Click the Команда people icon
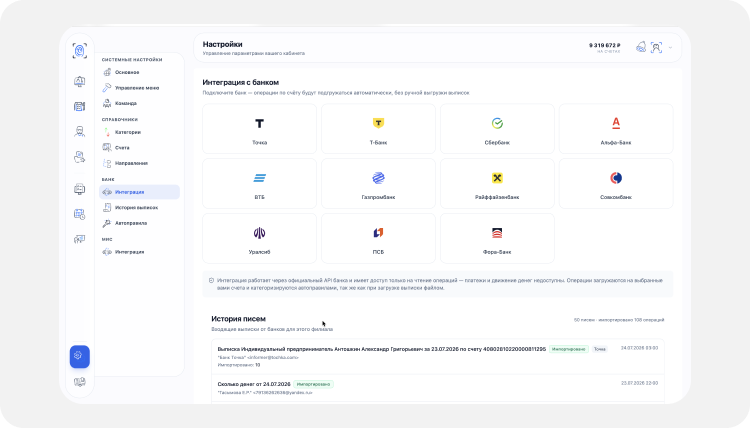The height and width of the screenshot is (428, 750). tap(107, 103)
